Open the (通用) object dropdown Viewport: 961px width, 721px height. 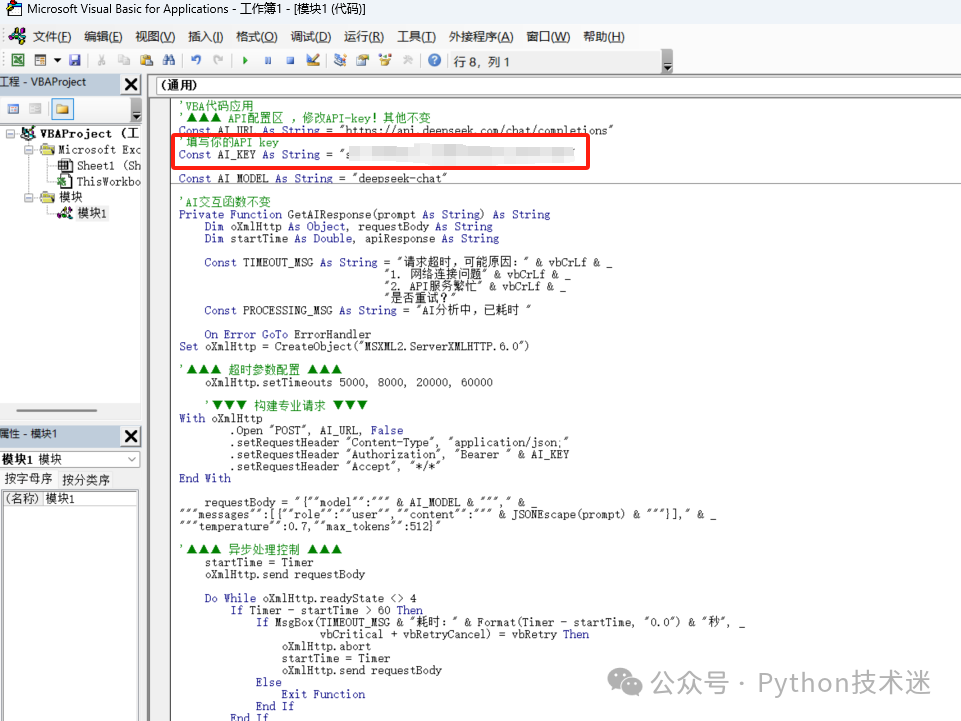point(558,85)
